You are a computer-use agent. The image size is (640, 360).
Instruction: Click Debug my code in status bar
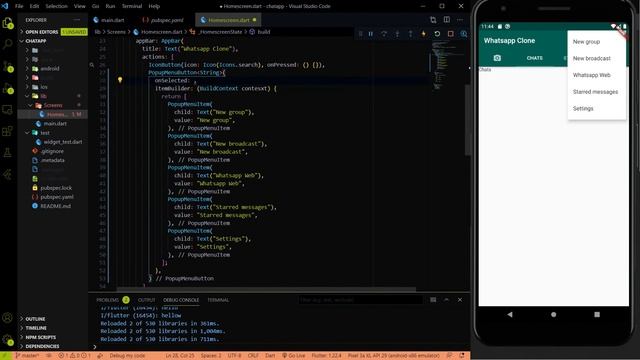[127, 356]
